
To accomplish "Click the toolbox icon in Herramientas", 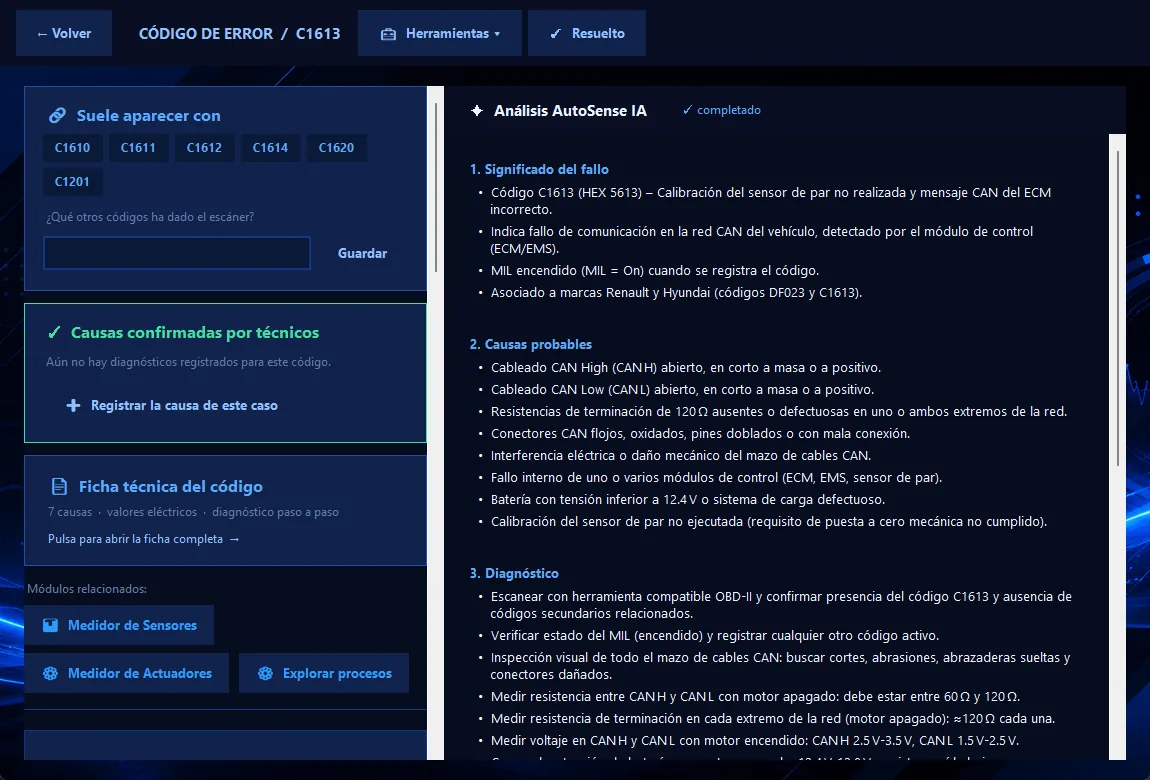I will click(389, 34).
